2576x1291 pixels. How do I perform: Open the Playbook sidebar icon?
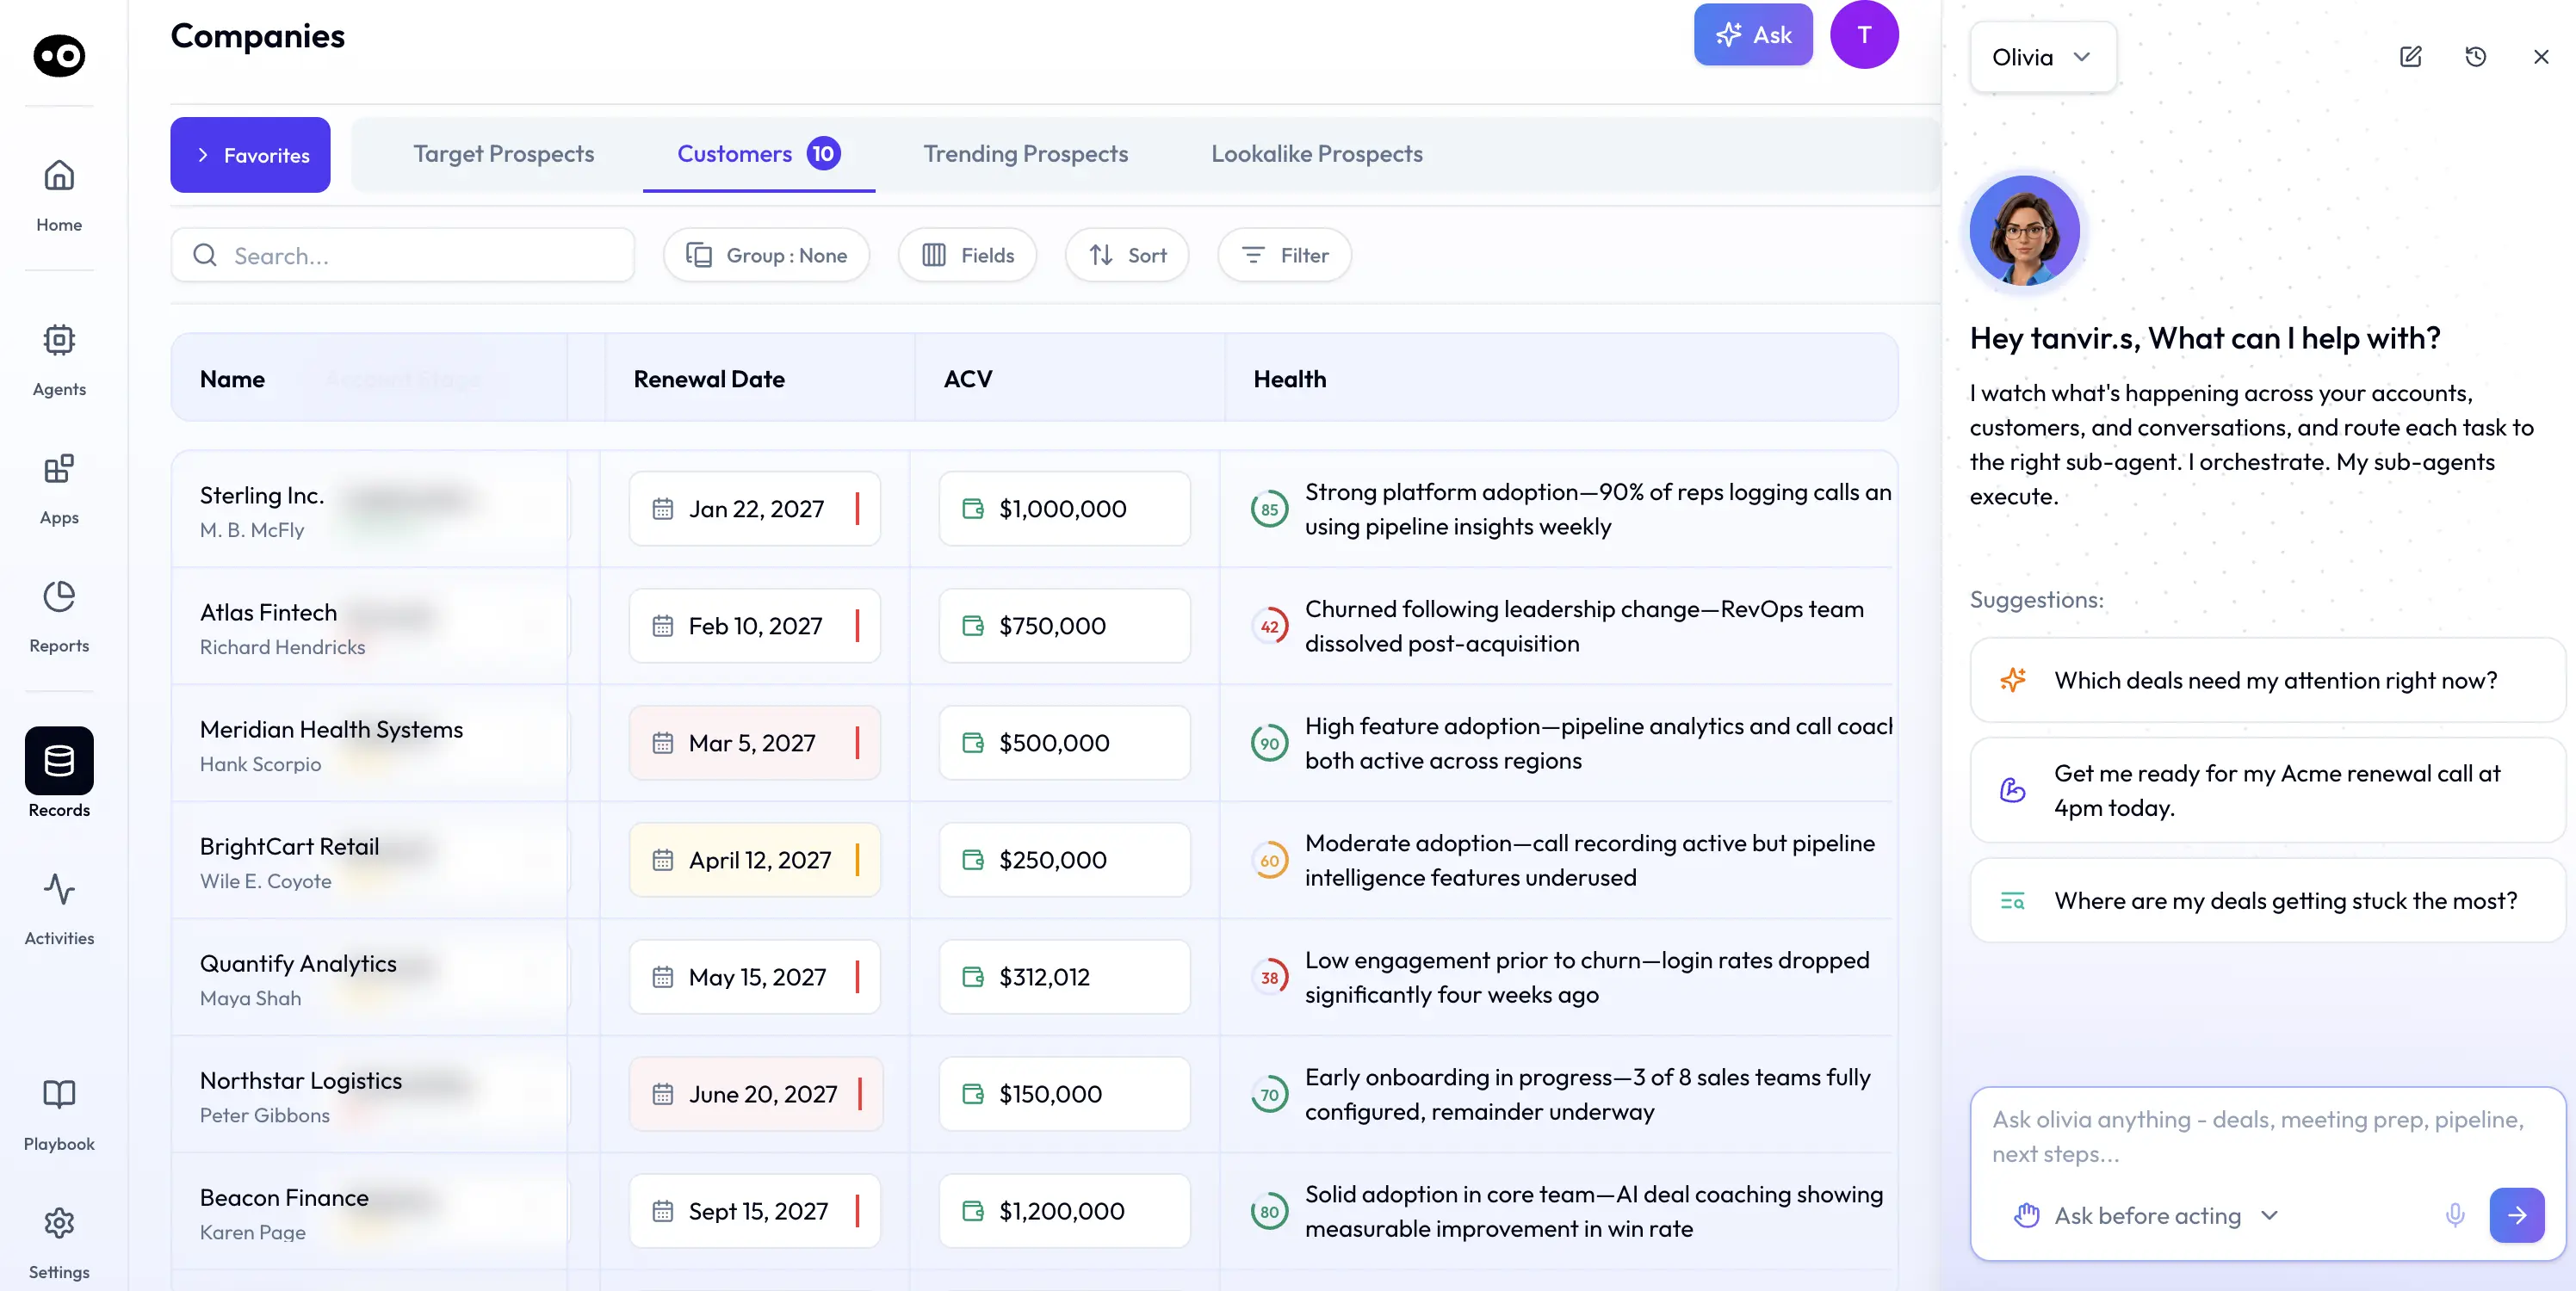click(59, 1094)
